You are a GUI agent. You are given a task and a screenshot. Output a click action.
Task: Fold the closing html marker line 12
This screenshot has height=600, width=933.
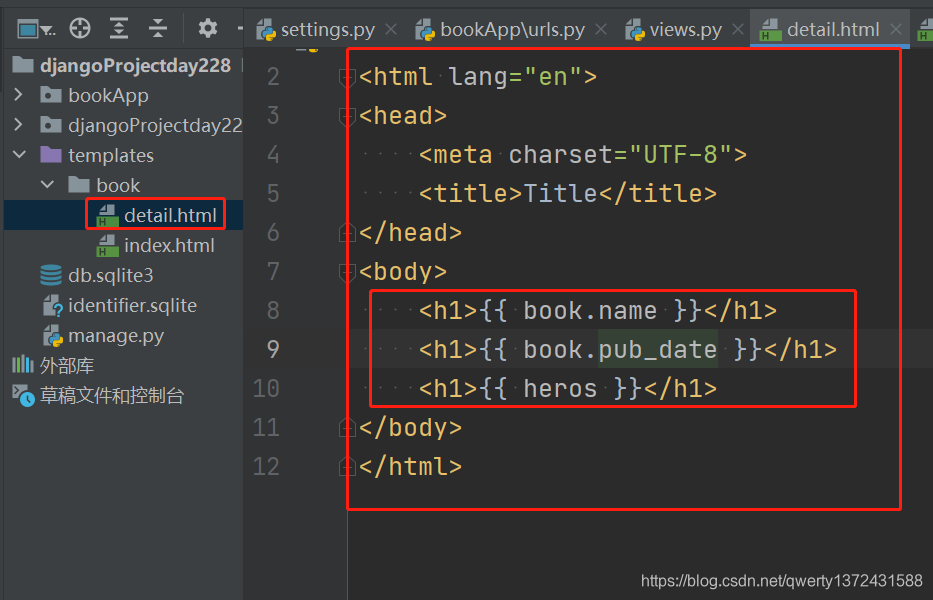[x=347, y=467]
